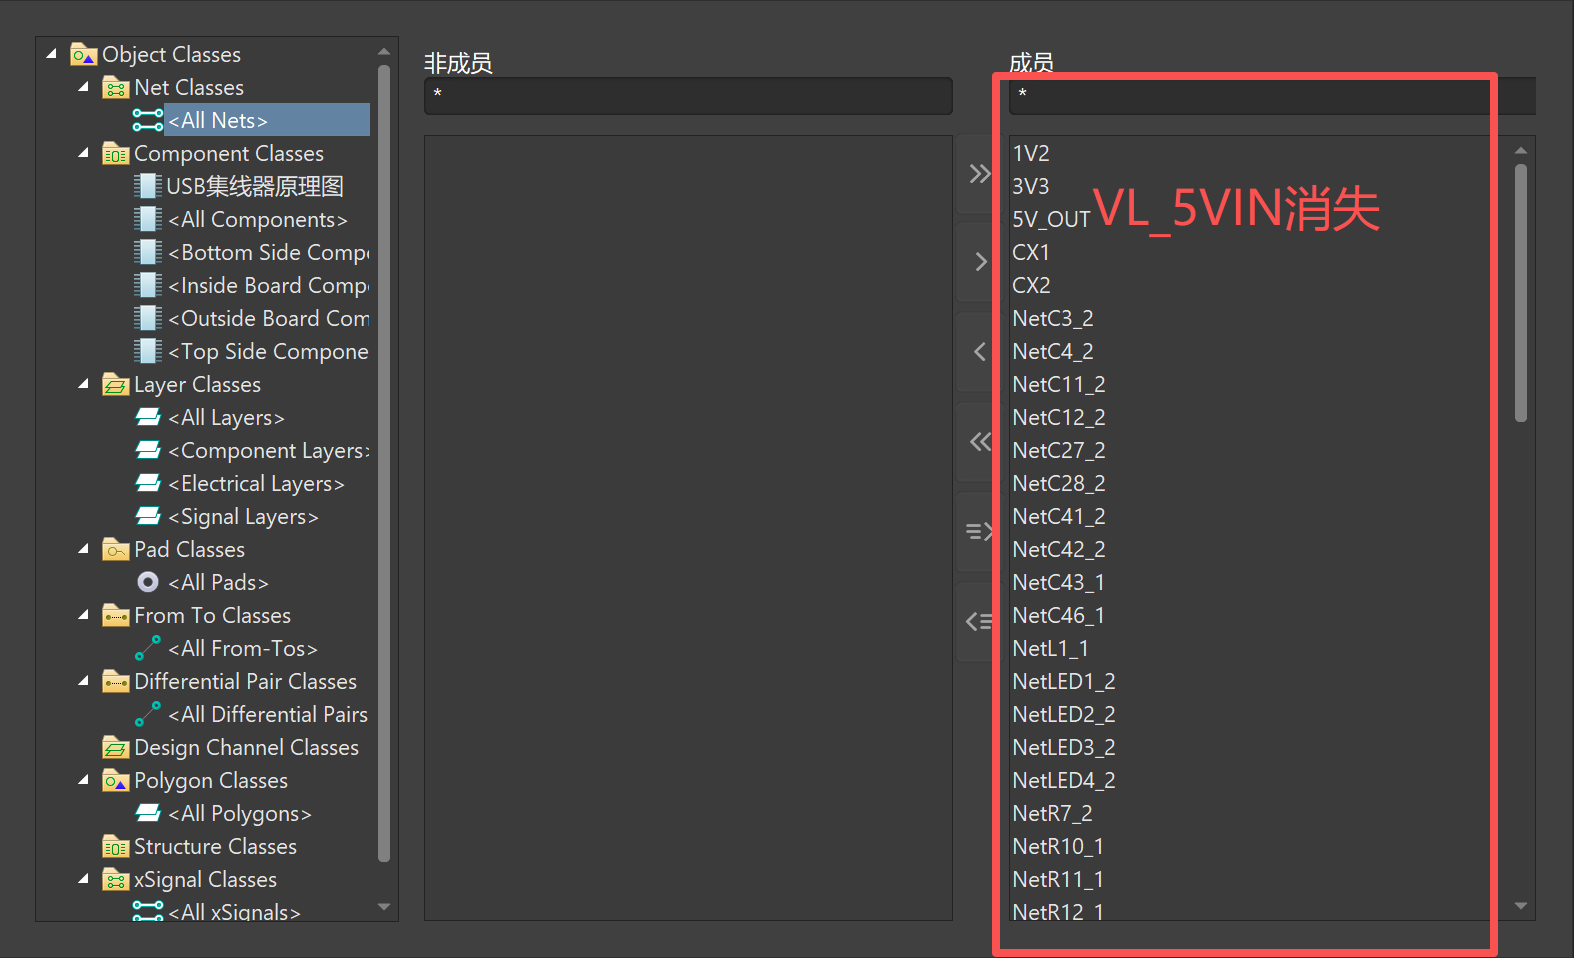
Task: Click the xSignal Classes folder icon
Action: 116,879
